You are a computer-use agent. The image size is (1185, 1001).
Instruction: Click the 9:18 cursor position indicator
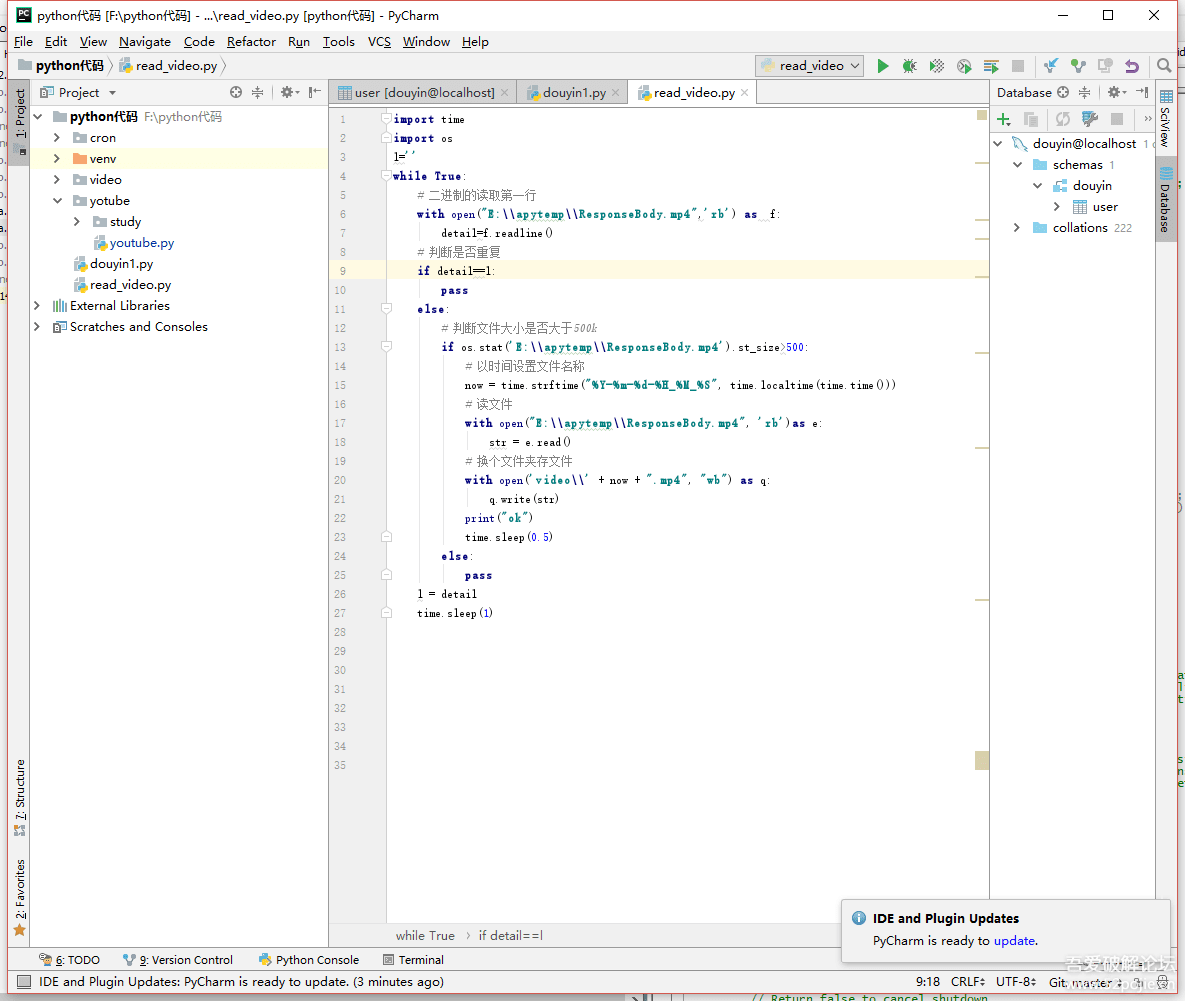click(927, 981)
